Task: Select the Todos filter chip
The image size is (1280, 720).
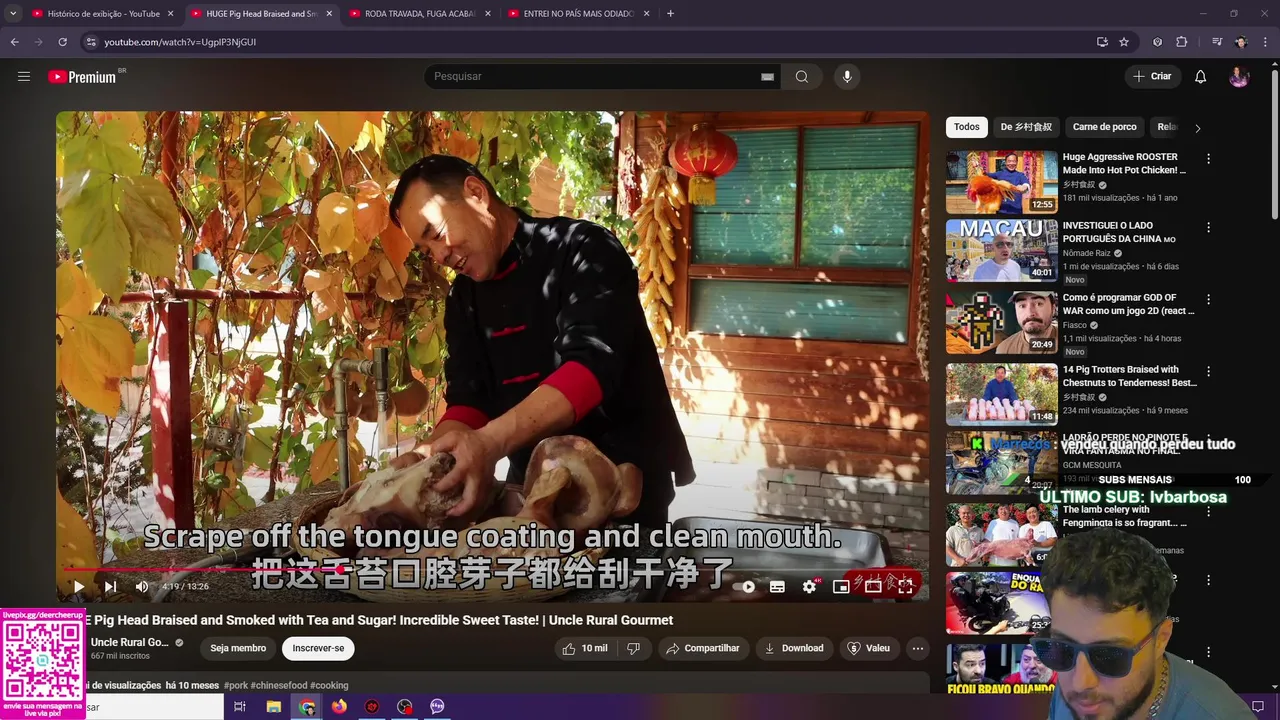Action: click(966, 127)
